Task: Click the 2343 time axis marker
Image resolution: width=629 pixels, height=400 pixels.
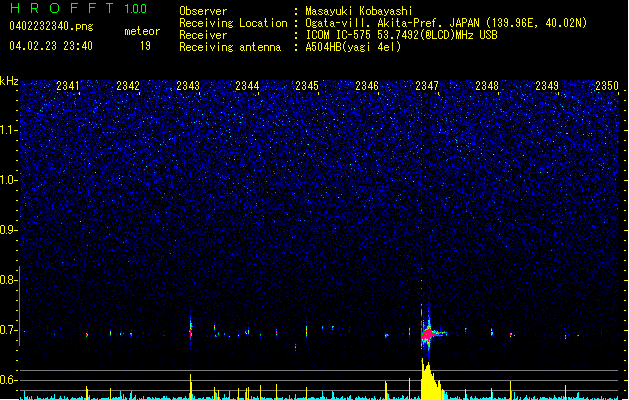Action: (188, 86)
